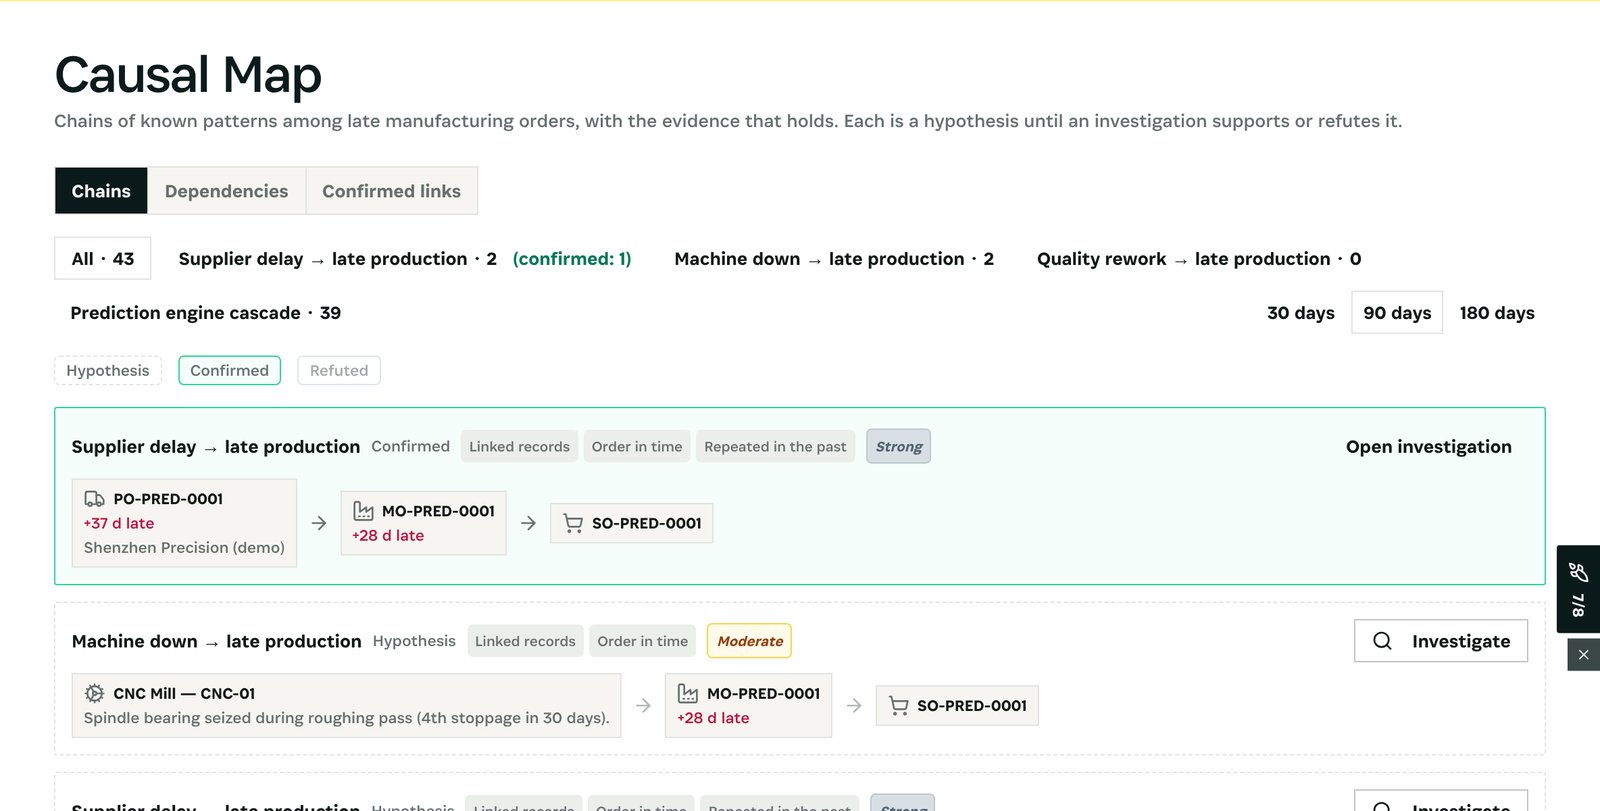1600x811 pixels.
Task: Click the Repeated in the past tag on the confirmed chain
Action: [775, 447]
